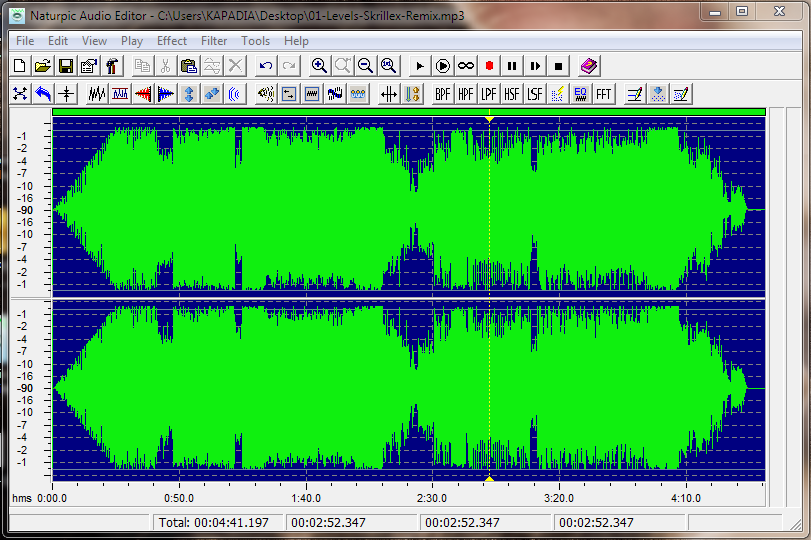Apply the red fade-in effect icon
The image size is (811, 540).
tap(142, 94)
